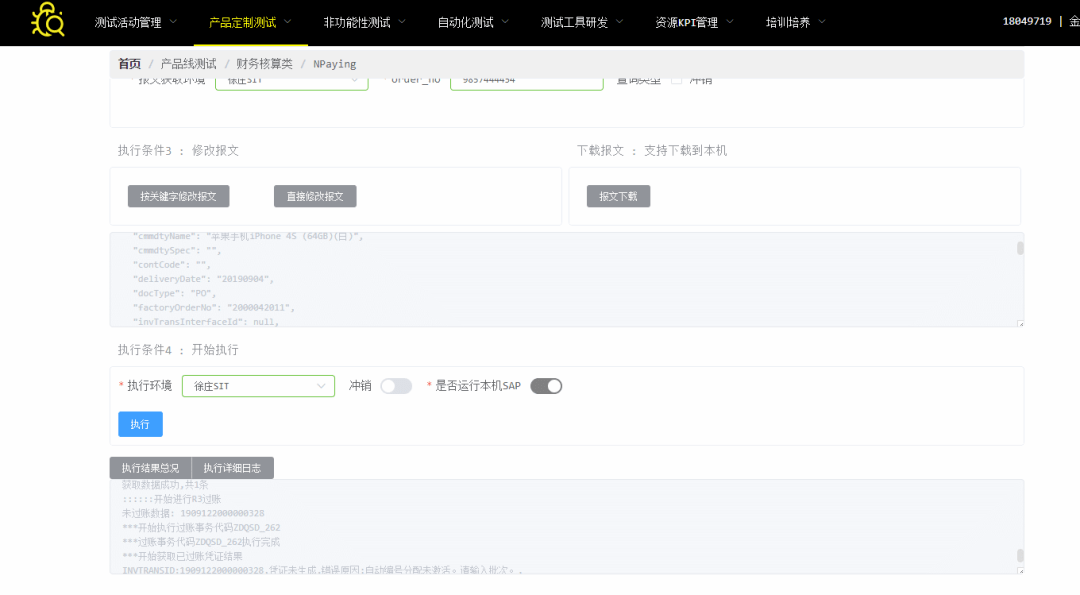Image resolution: width=1080 pixels, height=595 pixels.
Task: Toggle the 冲销 switch in execution settings
Action: (396, 386)
